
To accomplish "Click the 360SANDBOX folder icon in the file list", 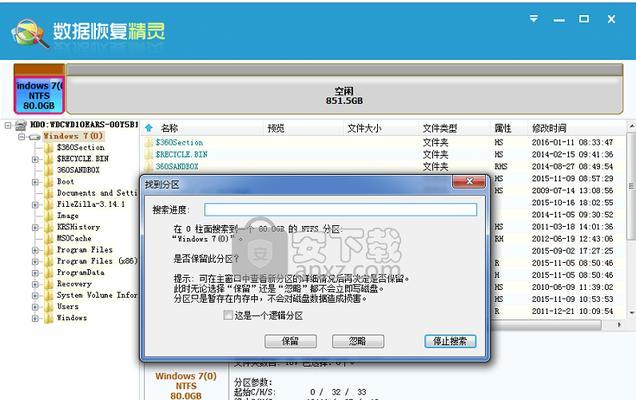I will click(148, 166).
